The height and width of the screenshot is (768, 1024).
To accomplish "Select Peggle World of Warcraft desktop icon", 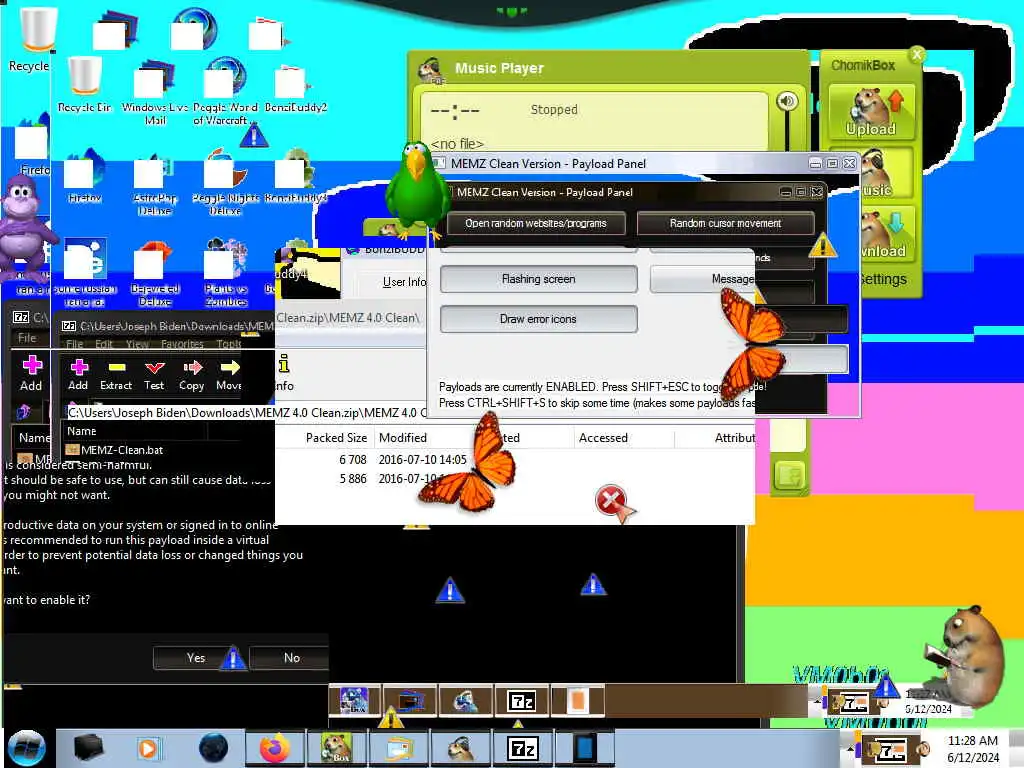I will coord(225,92).
